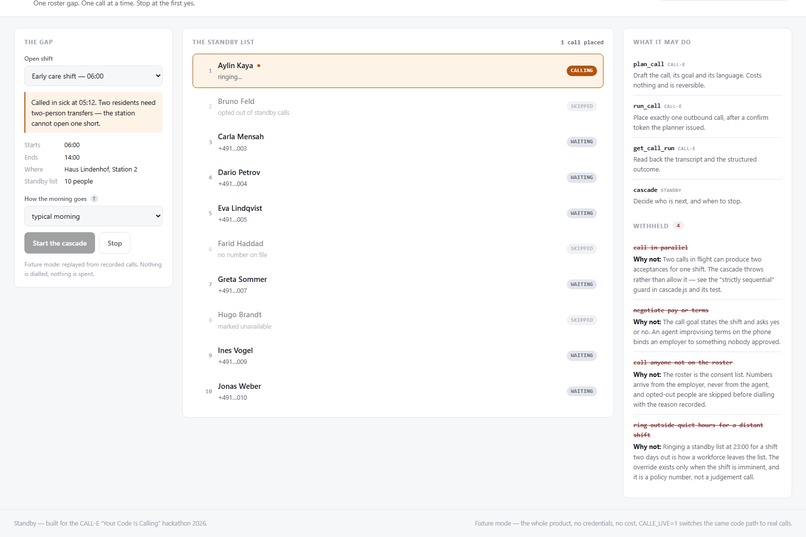This screenshot has width=806, height=537.
Task: Click the '10 people' standby list value
Action: click(x=79, y=181)
